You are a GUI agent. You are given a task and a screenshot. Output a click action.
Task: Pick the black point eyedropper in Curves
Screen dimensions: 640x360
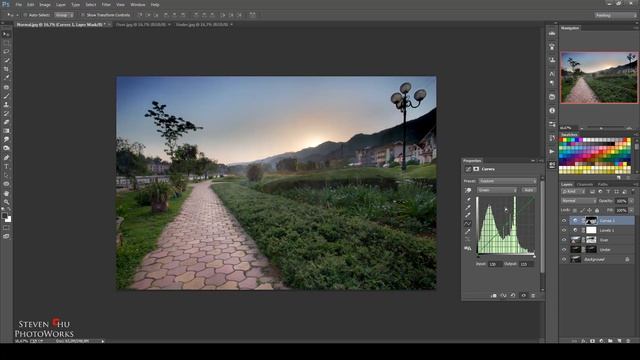tap(468, 199)
